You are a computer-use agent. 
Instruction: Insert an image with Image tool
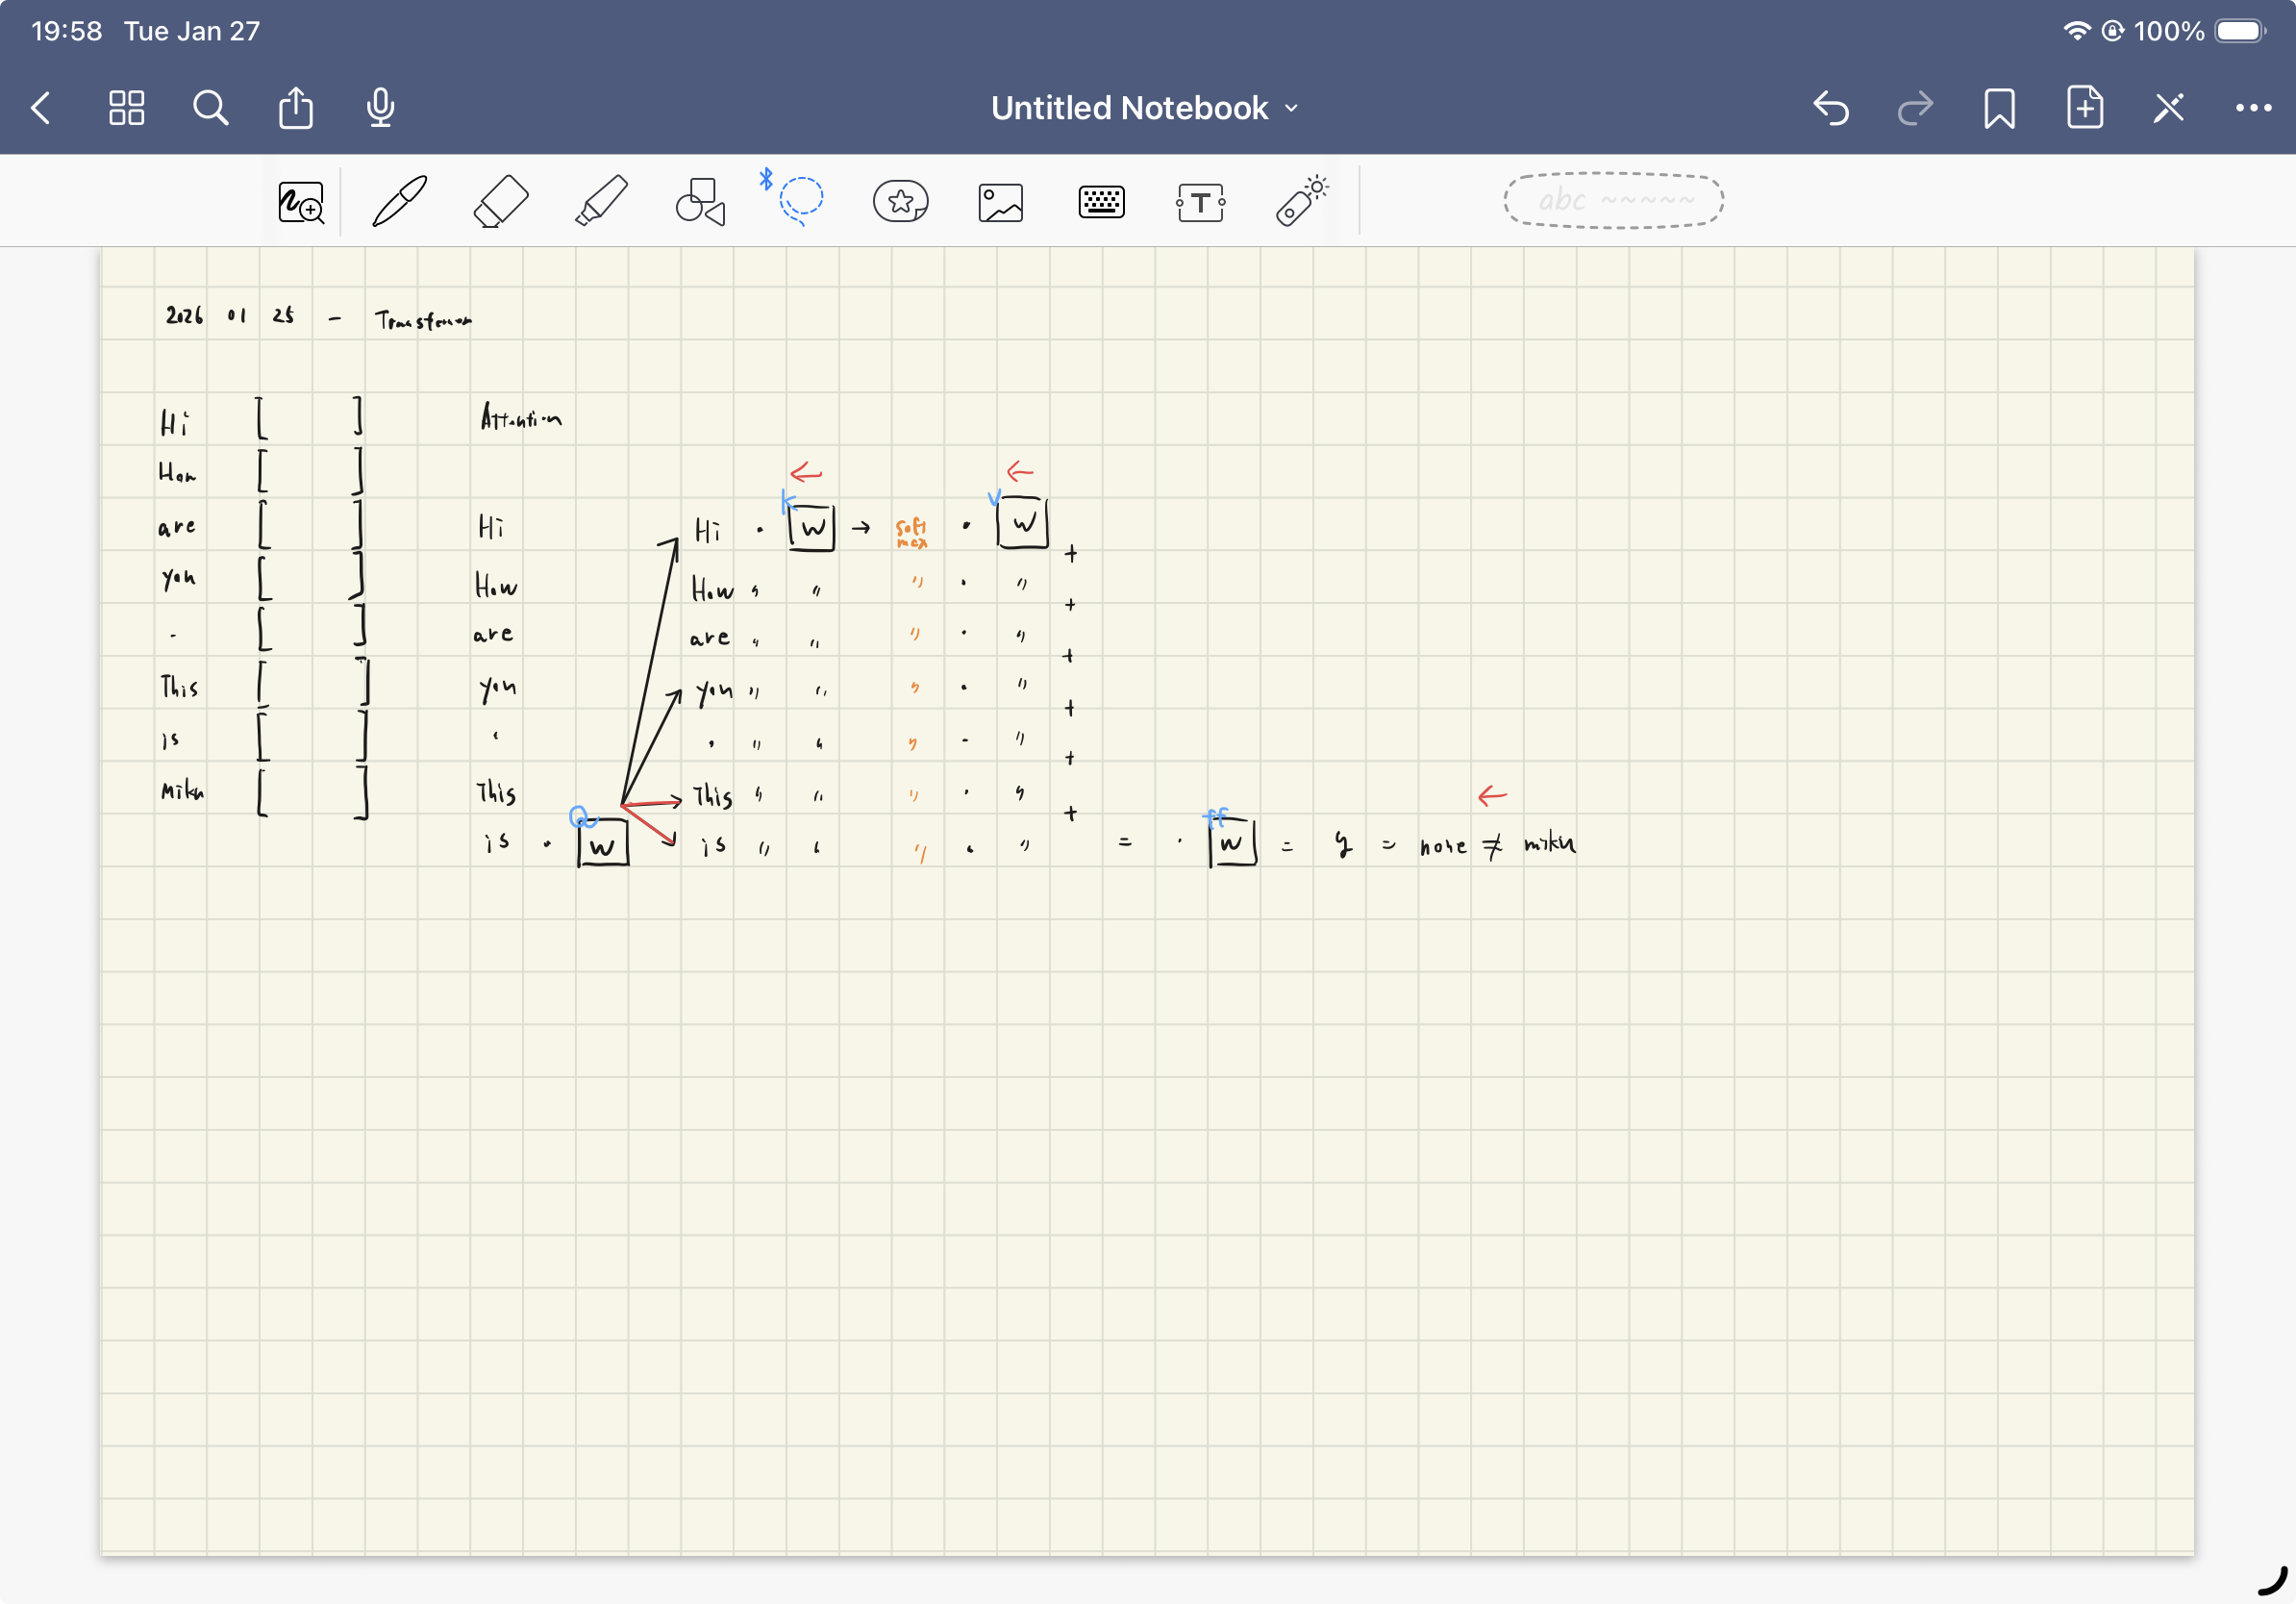click(x=1000, y=202)
